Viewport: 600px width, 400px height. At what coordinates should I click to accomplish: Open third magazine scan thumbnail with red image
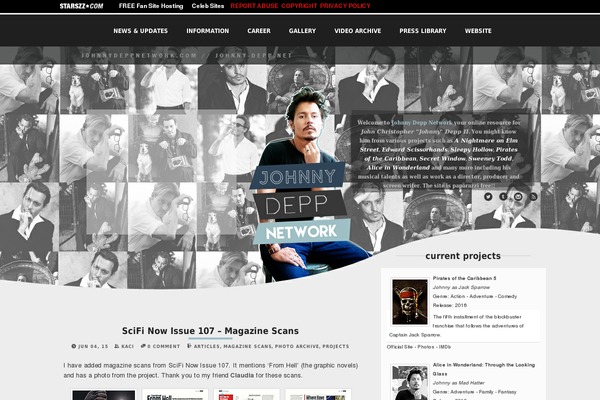[x=247, y=395]
